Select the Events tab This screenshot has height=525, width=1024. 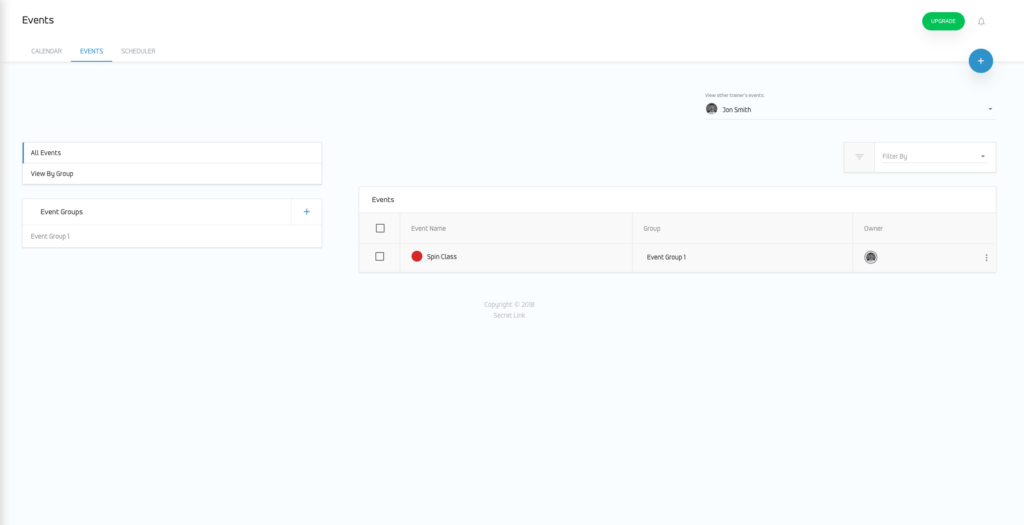pyautogui.click(x=91, y=51)
